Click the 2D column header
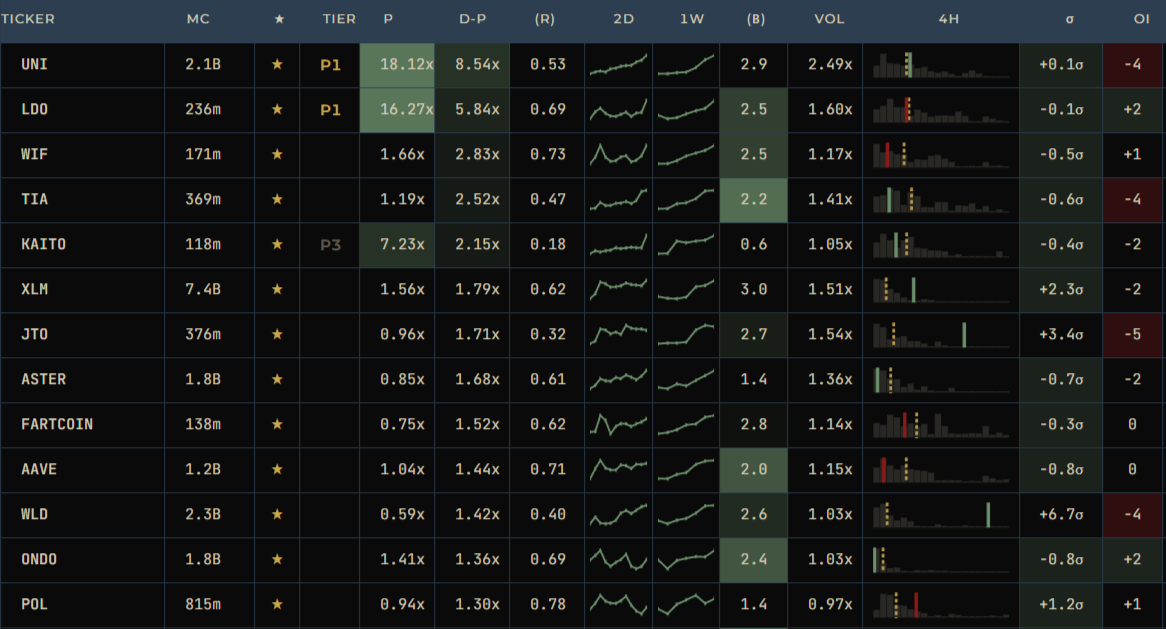Image resolution: width=1166 pixels, height=629 pixels. (624, 19)
